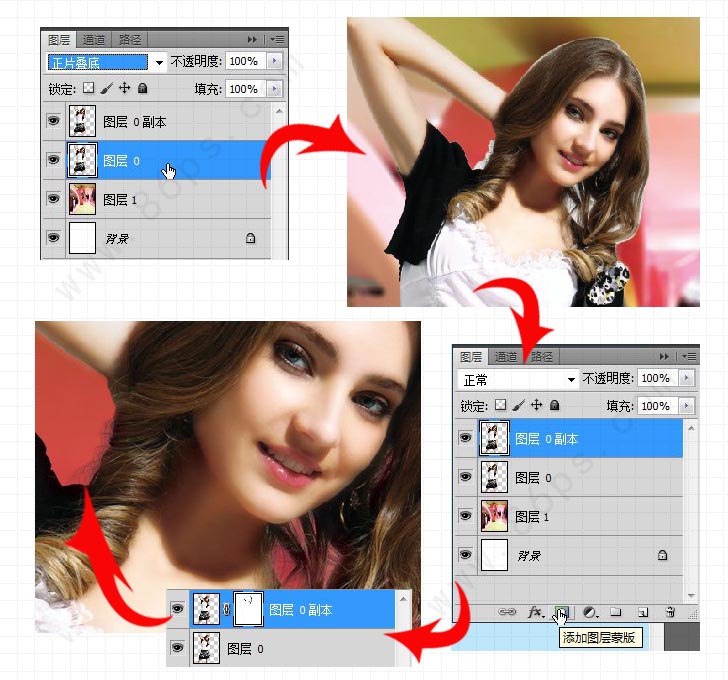Hide 图层 1 in the 正片叠底 panel
This screenshot has width=728, height=680.
tap(53, 199)
